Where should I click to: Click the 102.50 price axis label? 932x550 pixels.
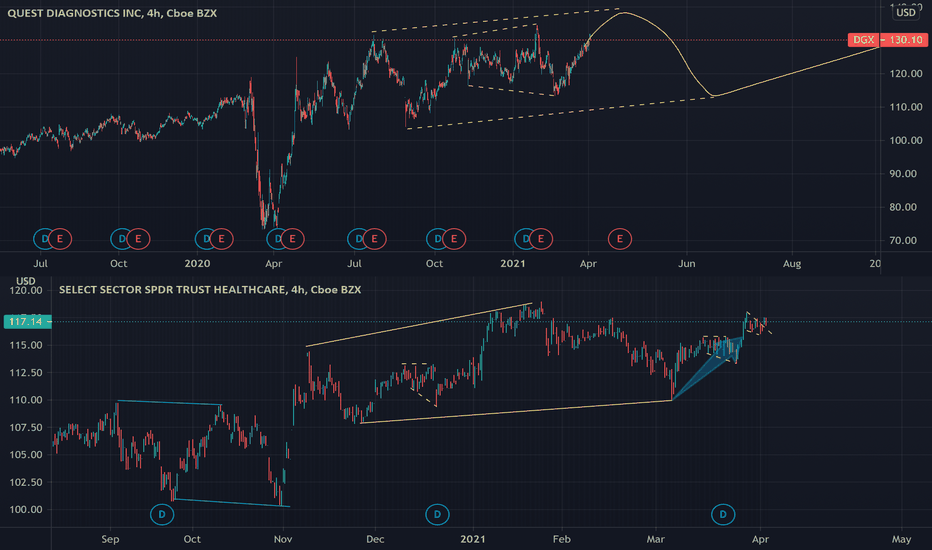(26, 482)
